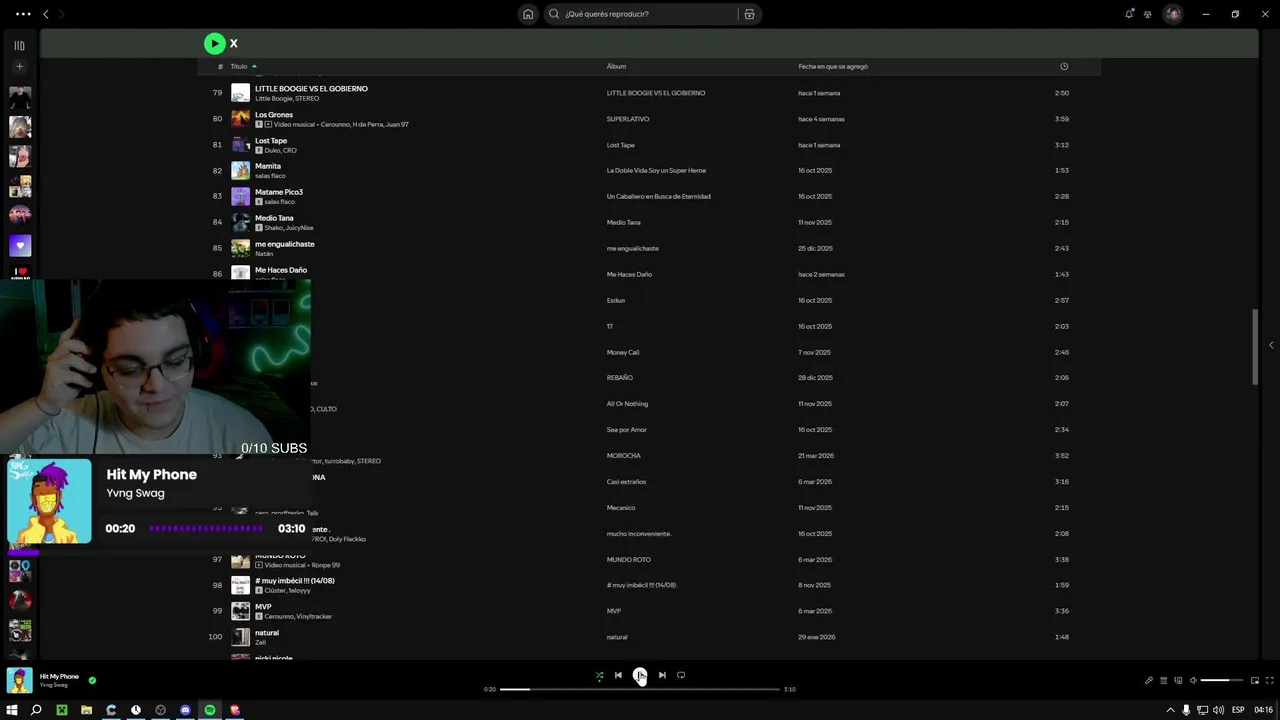Open notifications with the bell icon
The width and height of the screenshot is (1280, 720).
coord(1129,14)
